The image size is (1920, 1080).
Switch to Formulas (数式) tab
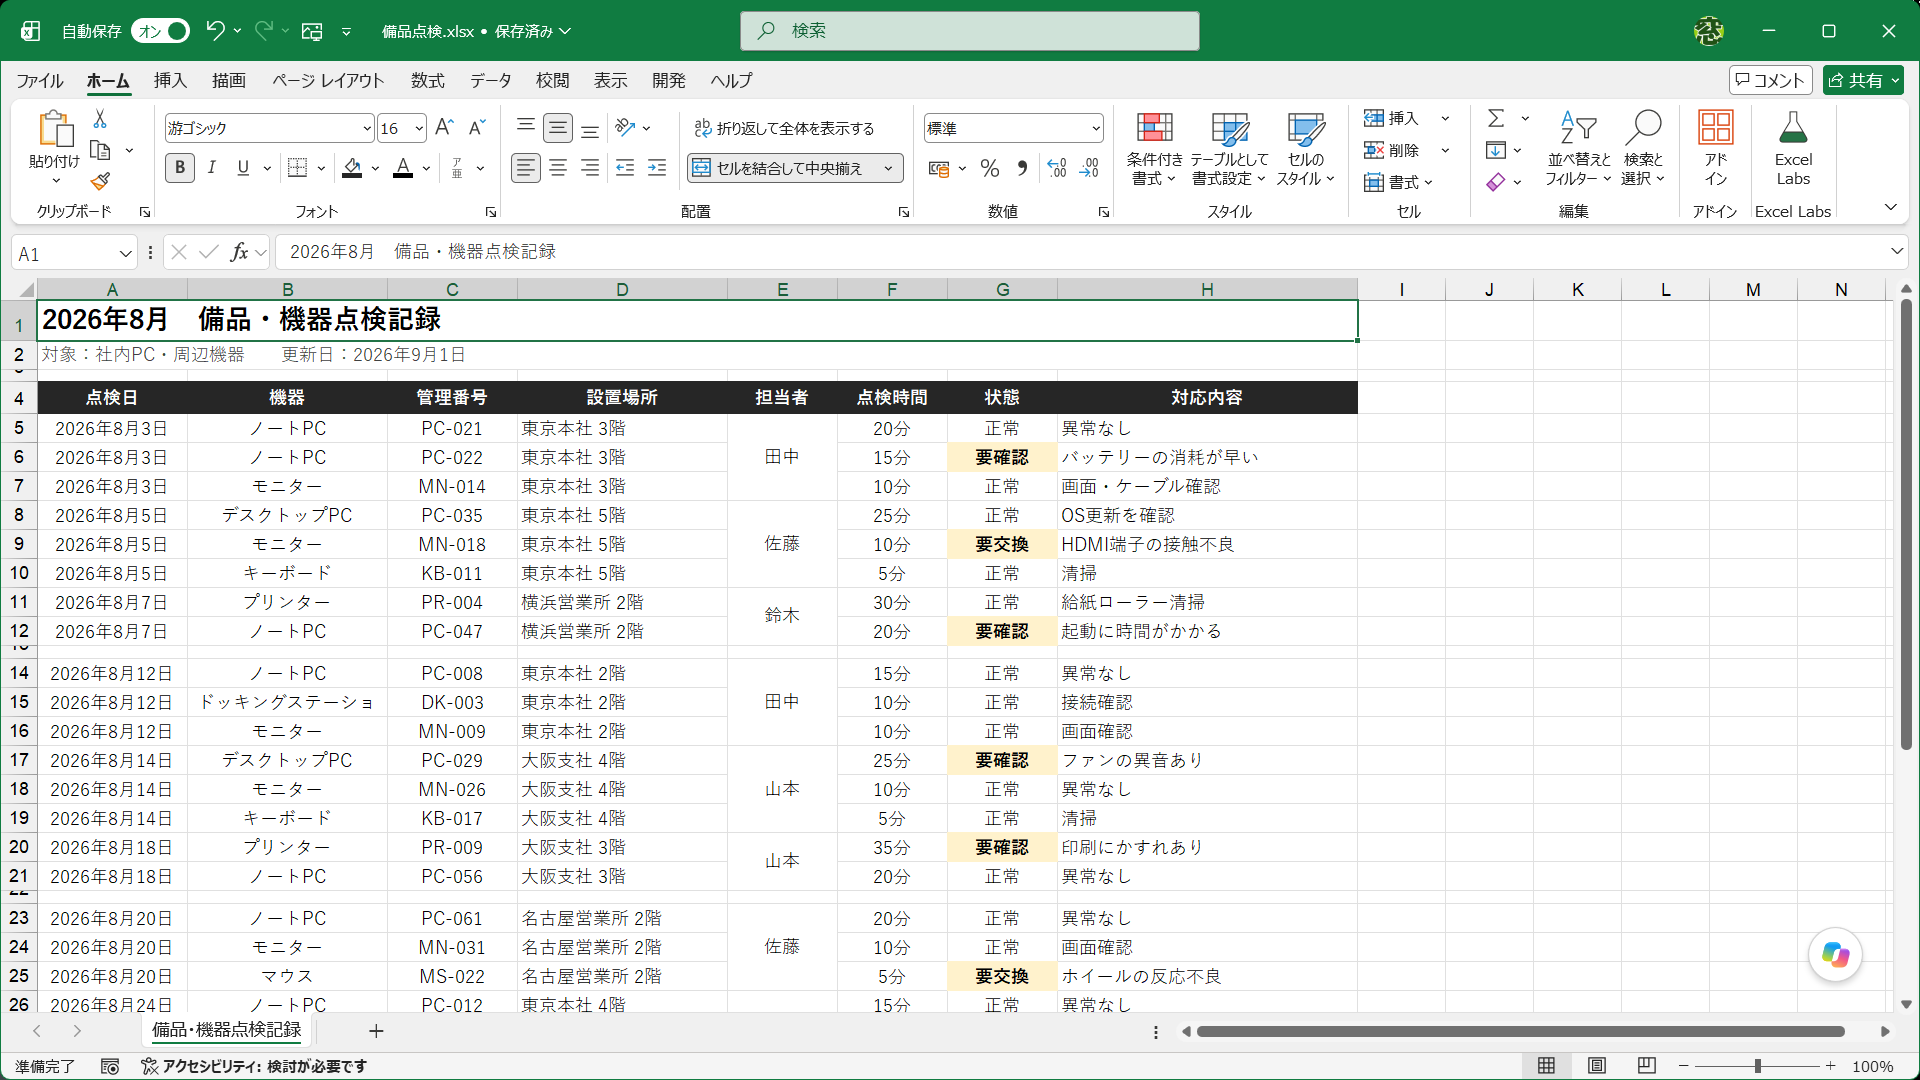428,81
